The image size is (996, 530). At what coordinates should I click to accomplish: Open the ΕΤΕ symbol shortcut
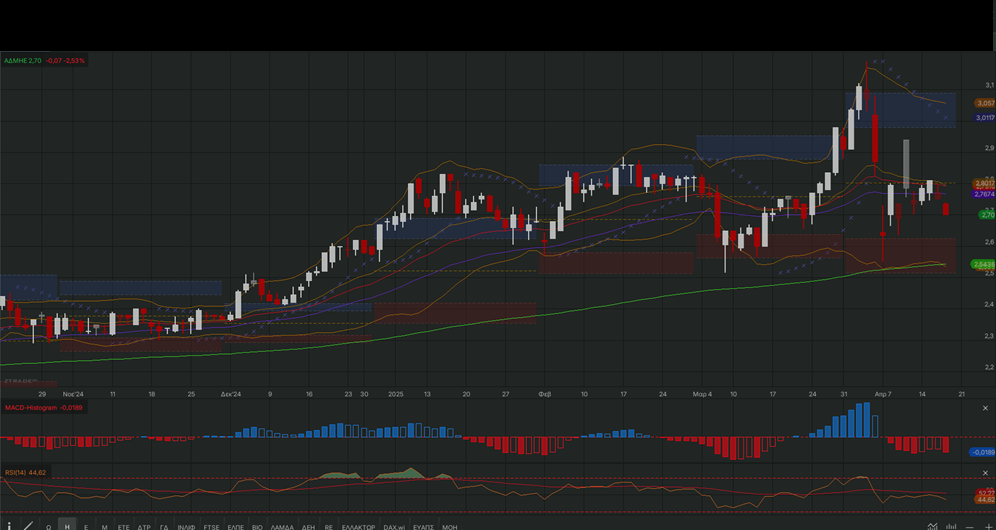[123, 527]
